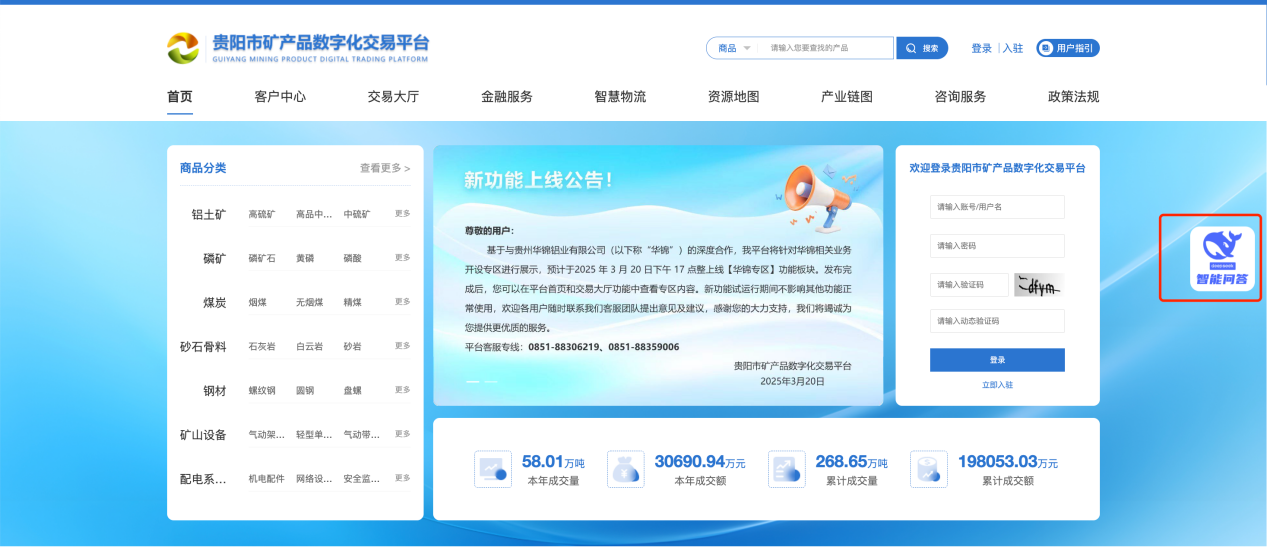Click the 累计成交量 statistics icon
Screen dimensions: 1267x548
click(x=786, y=469)
